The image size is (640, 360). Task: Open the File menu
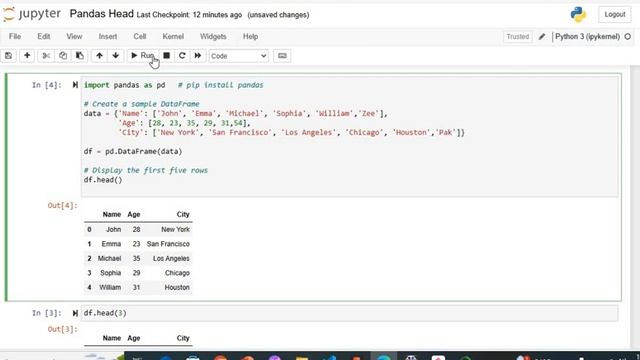tap(15, 37)
